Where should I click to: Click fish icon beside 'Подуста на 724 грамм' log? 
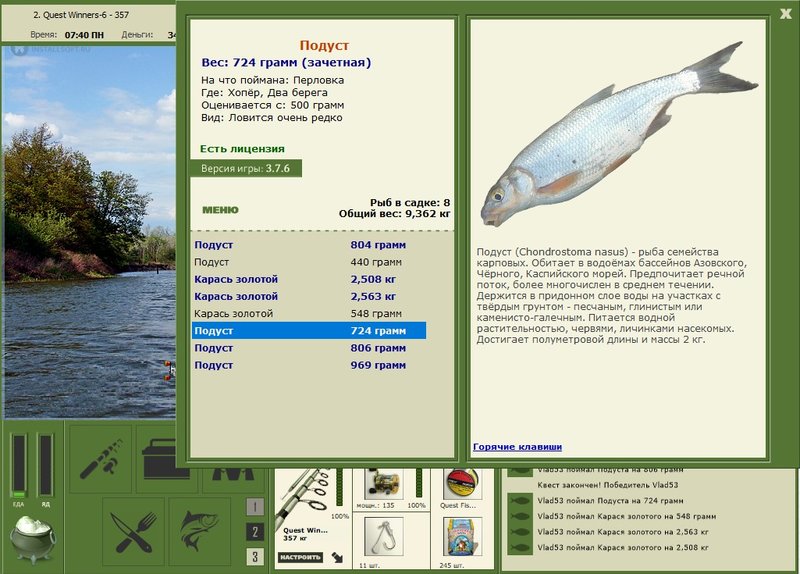pyautogui.click(x=520, y=501)
